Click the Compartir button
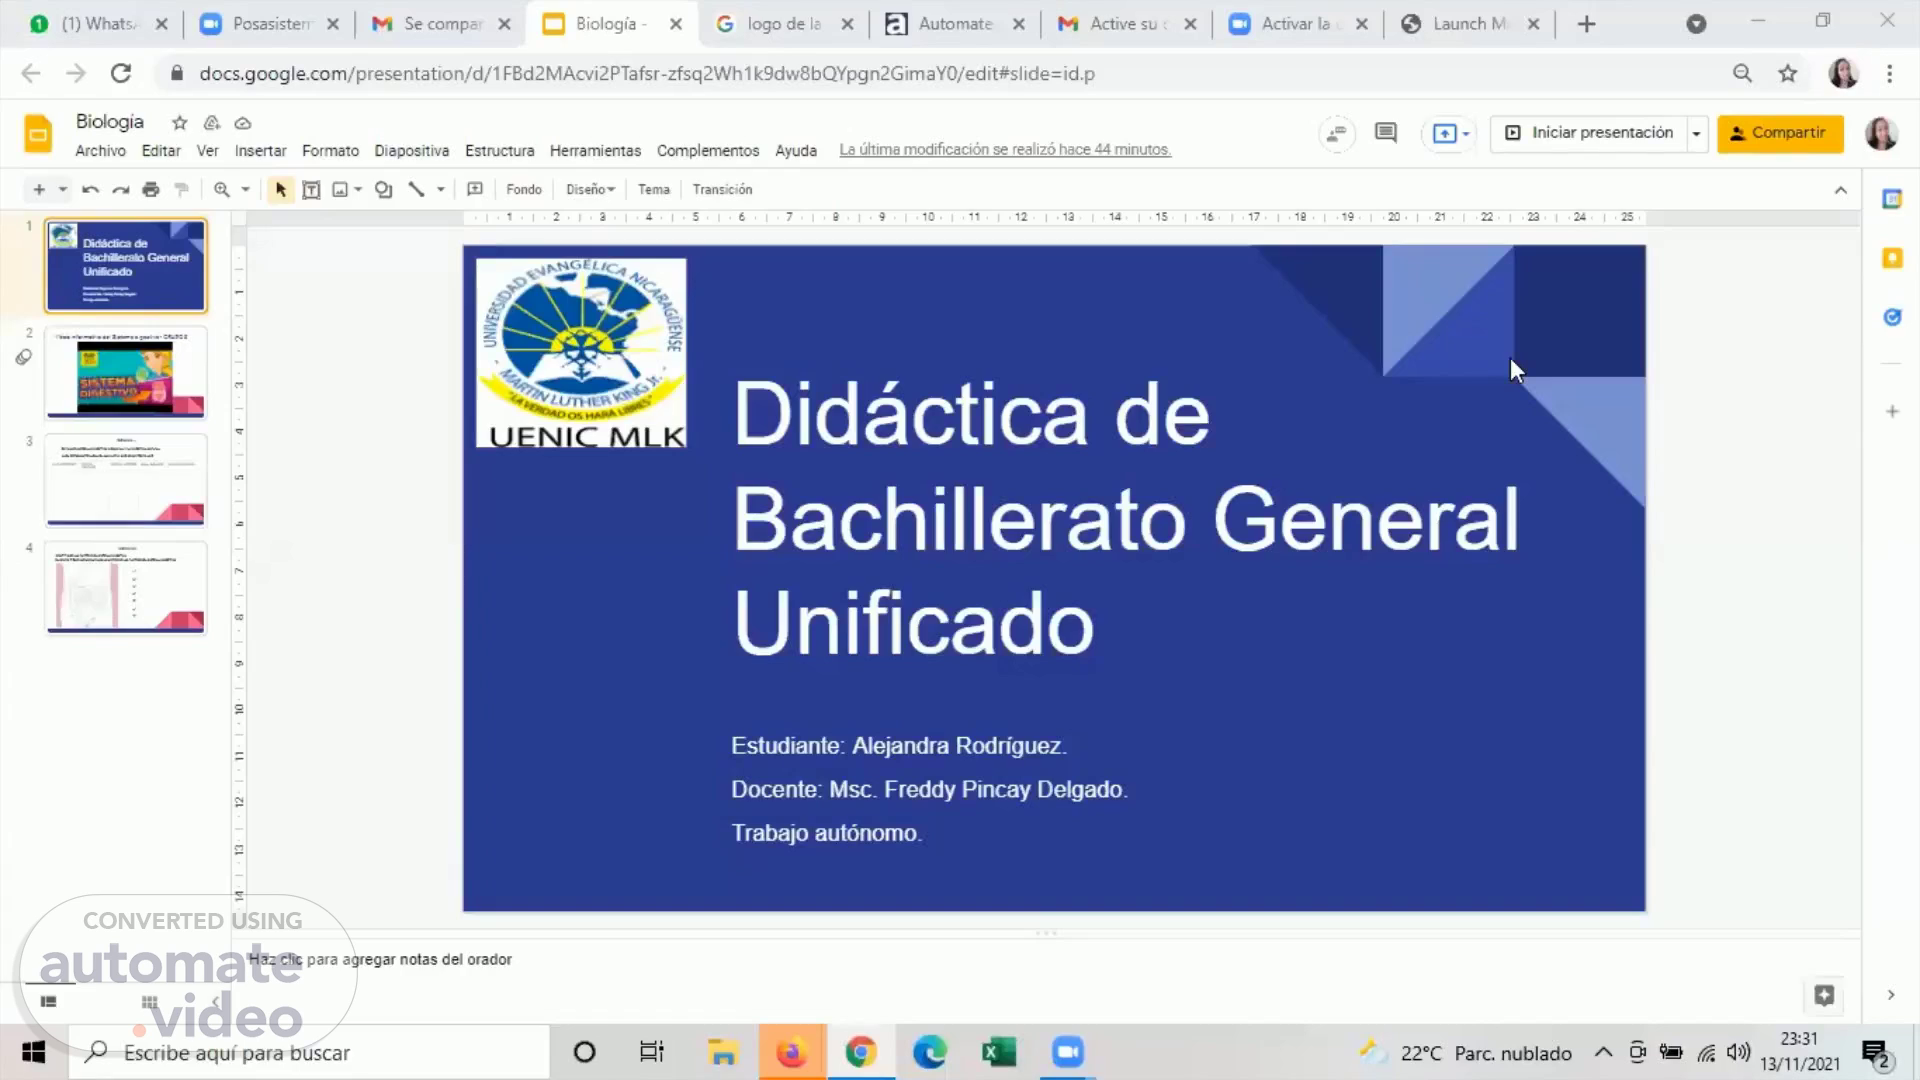The height and width of the screenshot is (1080, 1920). (1780, 133)
